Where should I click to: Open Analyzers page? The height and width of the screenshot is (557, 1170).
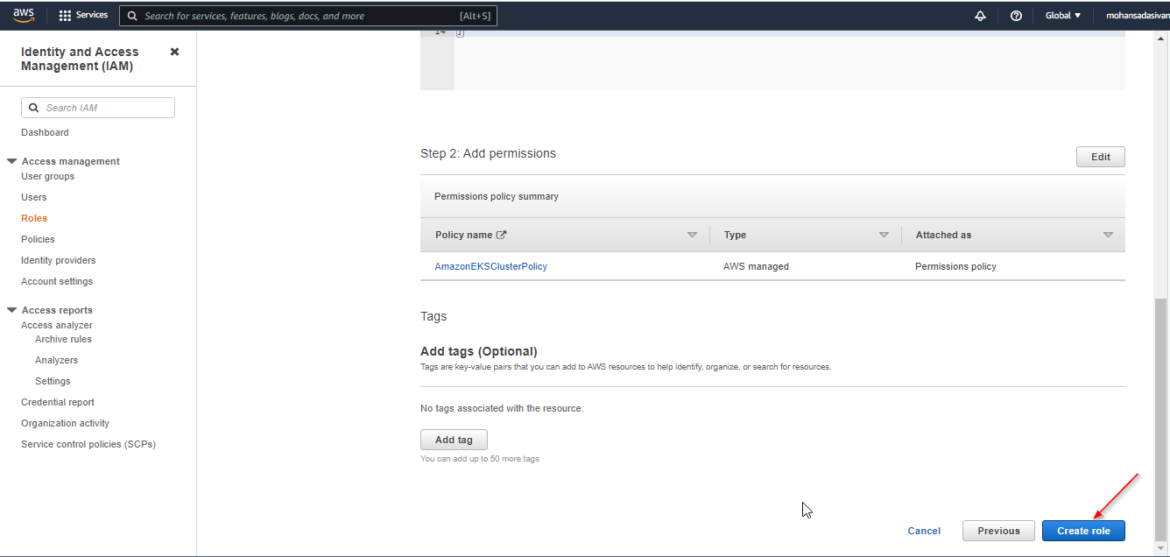(x=57, y=360)
